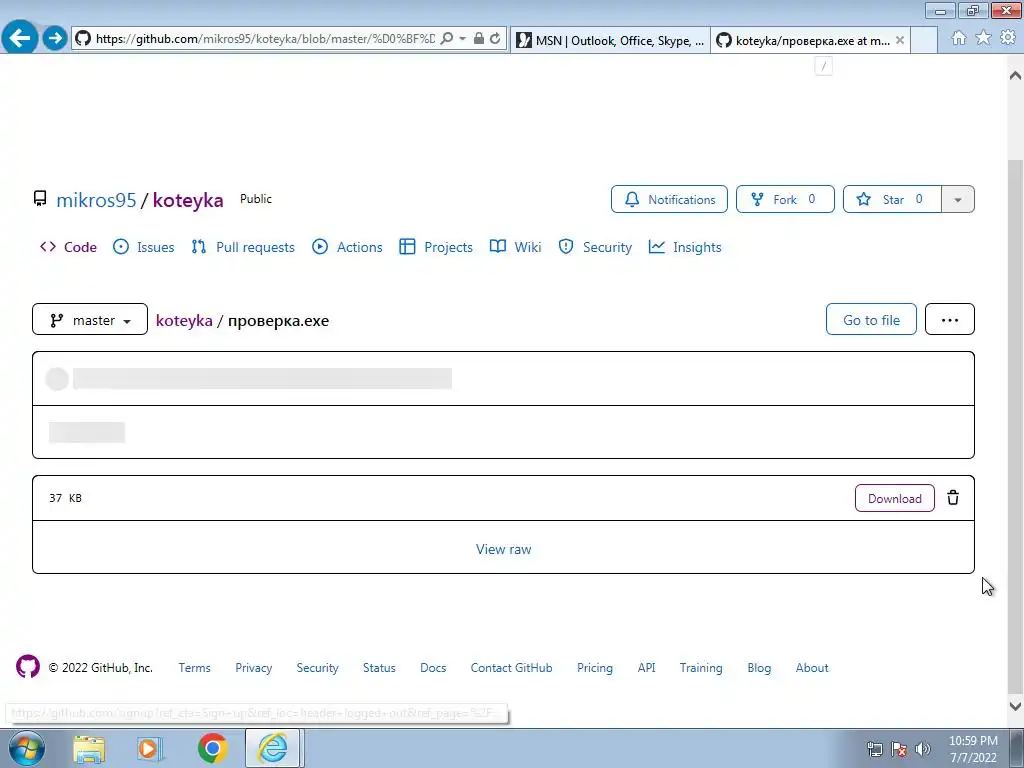1024x768 pixels.
Task: Go back with the browser back arrow
Action: pyautogui.click(x=20, y=37)
